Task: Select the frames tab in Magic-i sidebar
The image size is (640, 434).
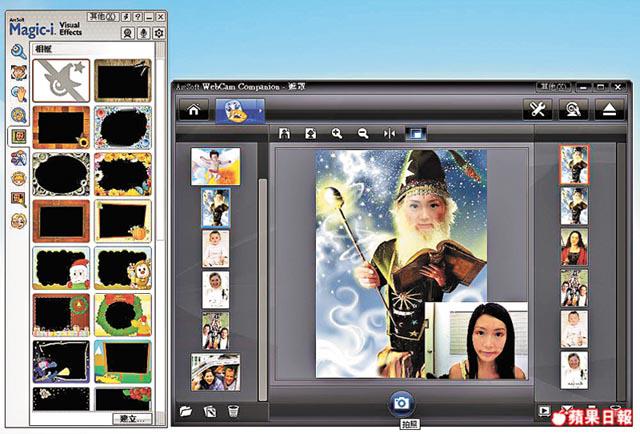Action: 17,134
